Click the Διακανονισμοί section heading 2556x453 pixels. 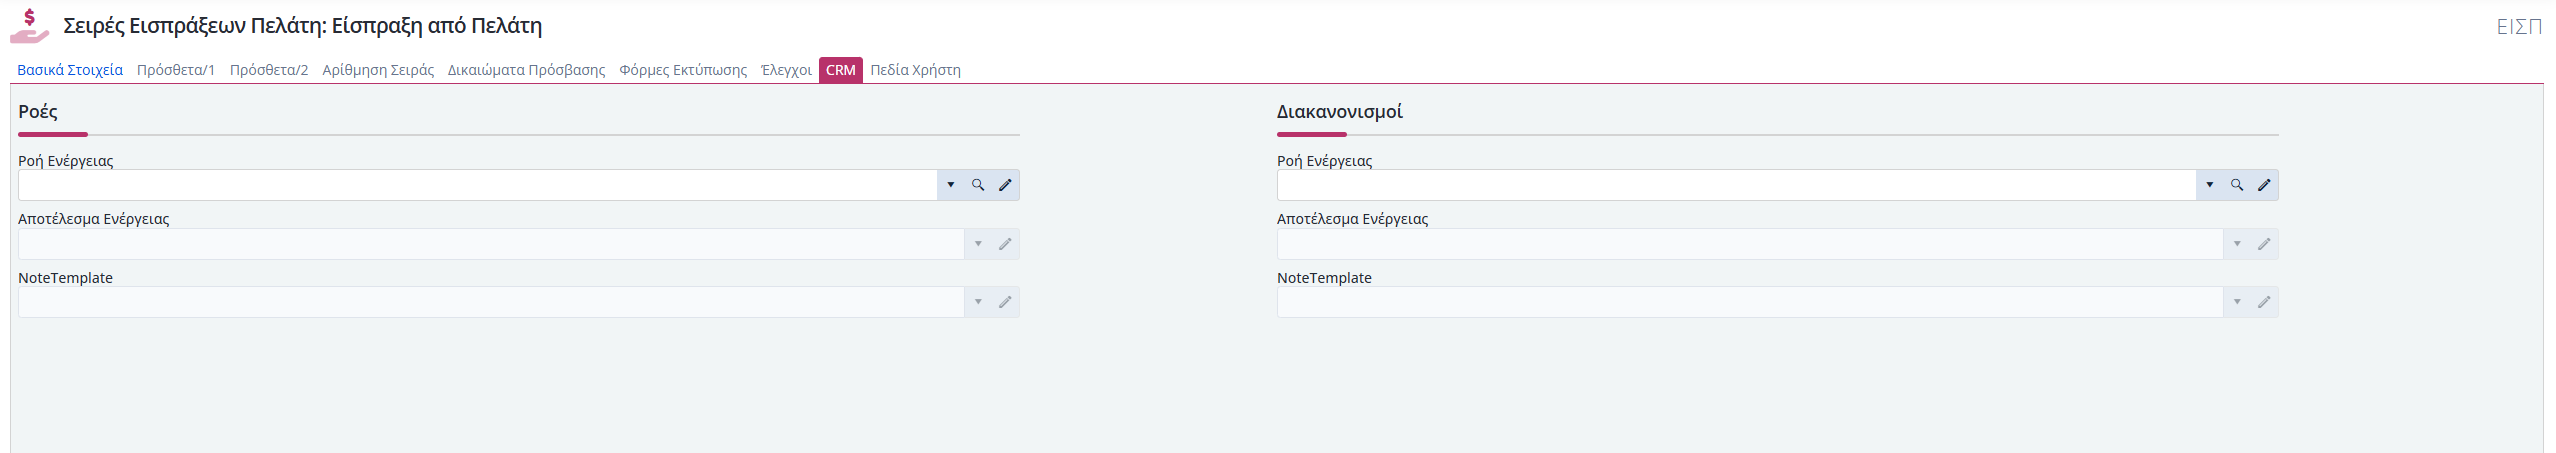coord(1339,112)
